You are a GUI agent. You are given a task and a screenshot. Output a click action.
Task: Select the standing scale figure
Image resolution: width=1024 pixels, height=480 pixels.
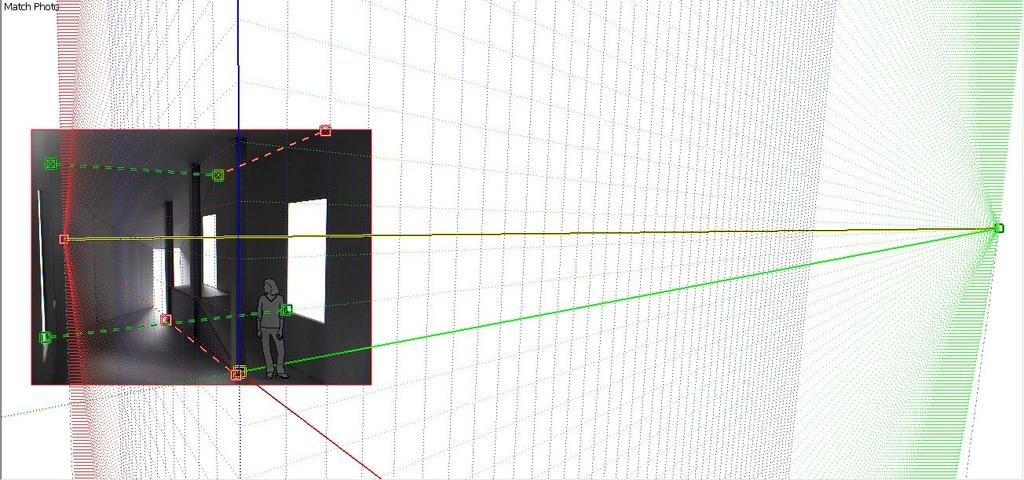[272, 329]
